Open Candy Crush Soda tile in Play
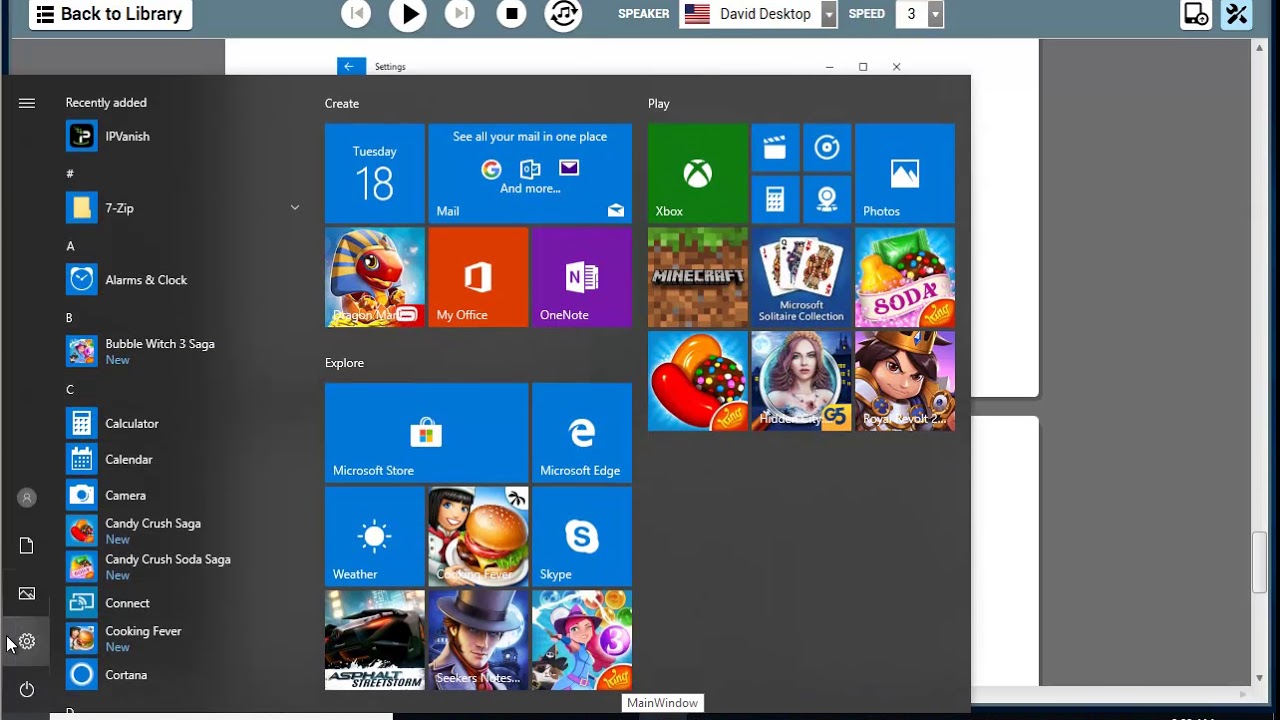 coord(905,277)
